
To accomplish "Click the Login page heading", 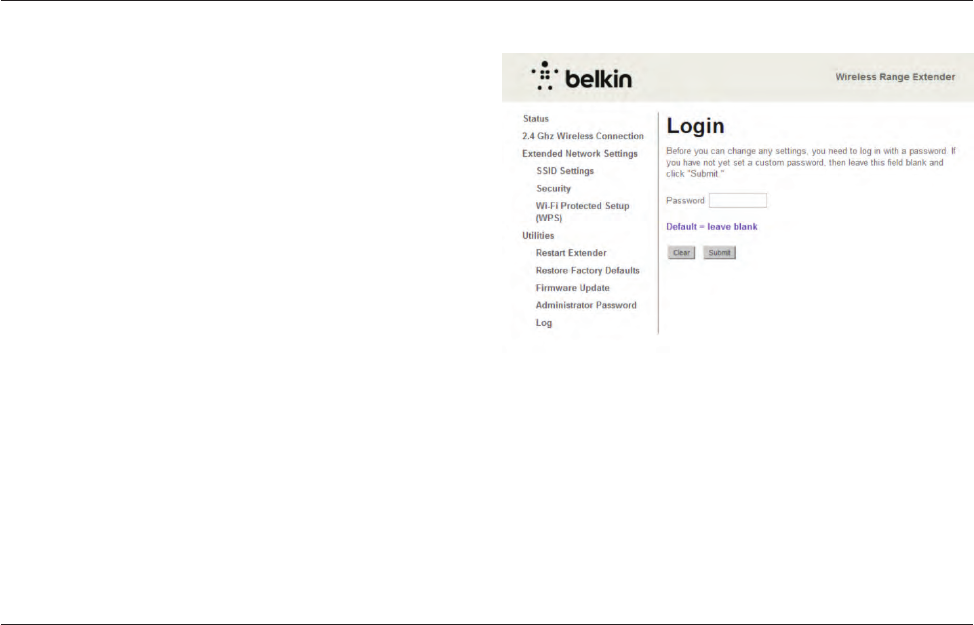I will pos(695,126).
